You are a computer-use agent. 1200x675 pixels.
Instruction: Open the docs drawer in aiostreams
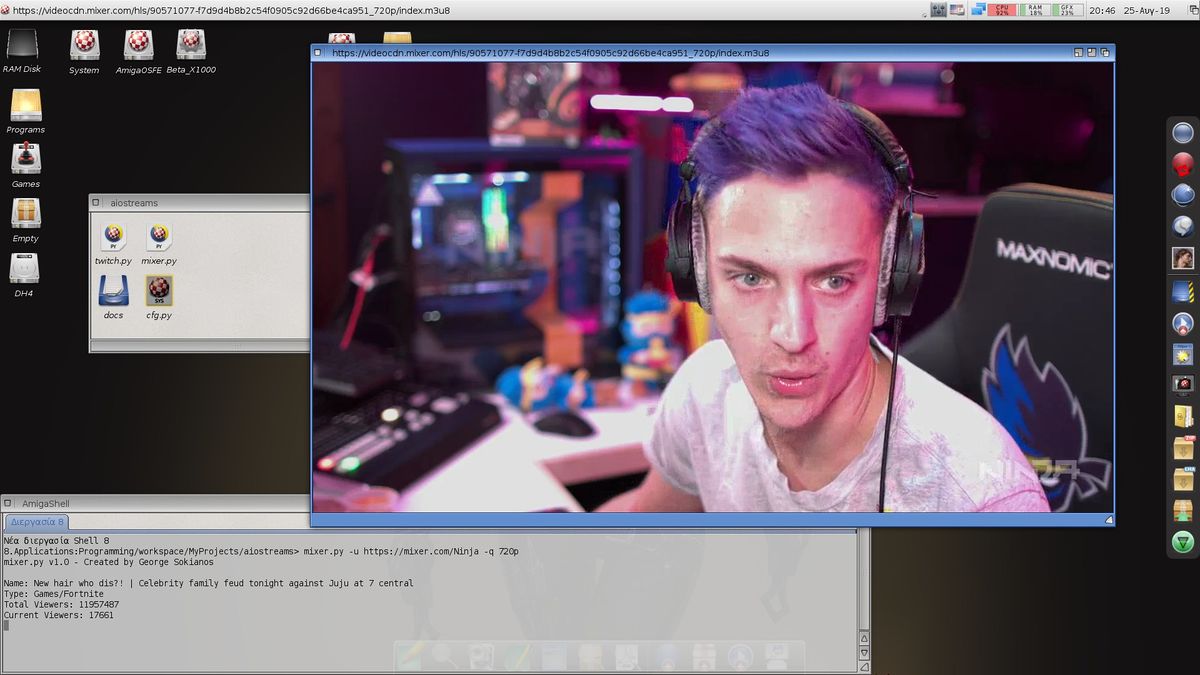[113, 291]
